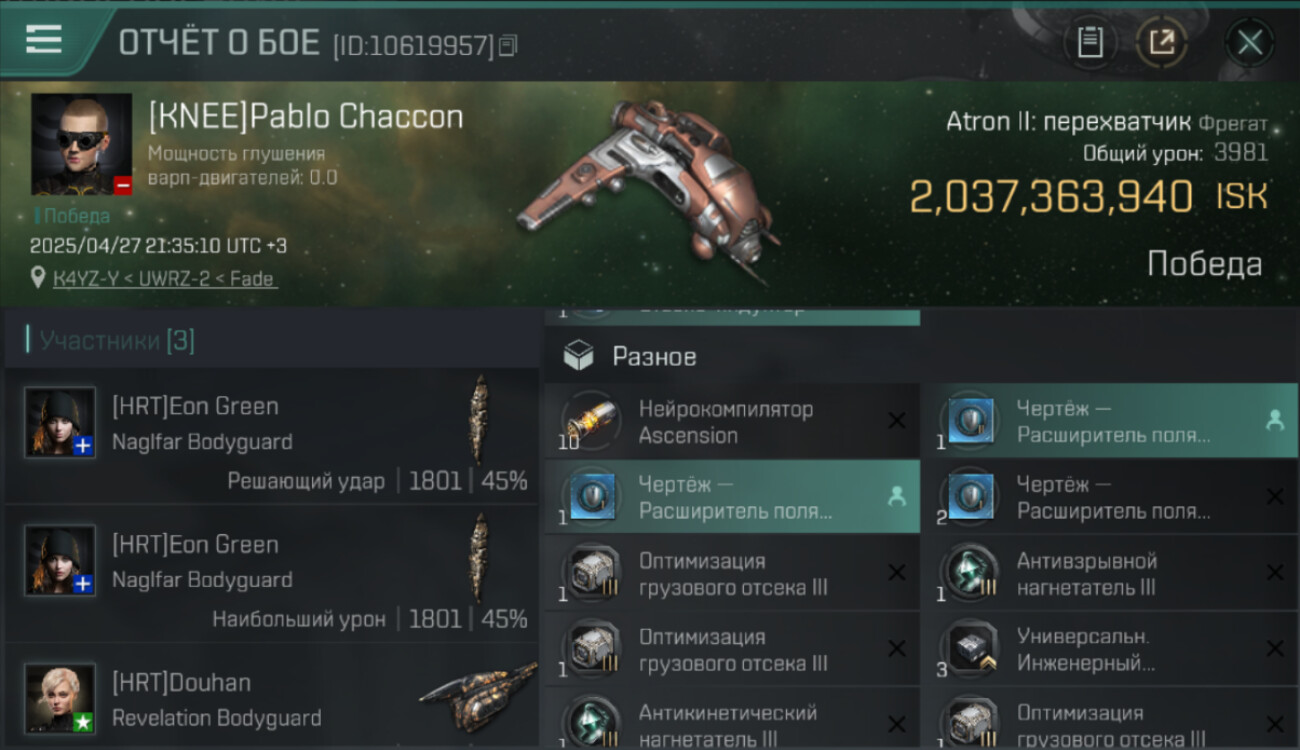The image size is (1300, 750).
Task: Copy the battle report ID
Action: pyautogui.click(x=508, y=45)
